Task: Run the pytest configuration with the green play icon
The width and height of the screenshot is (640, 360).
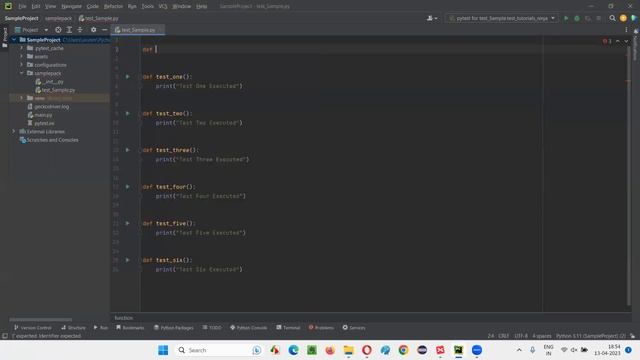Action: click(566, 18)
